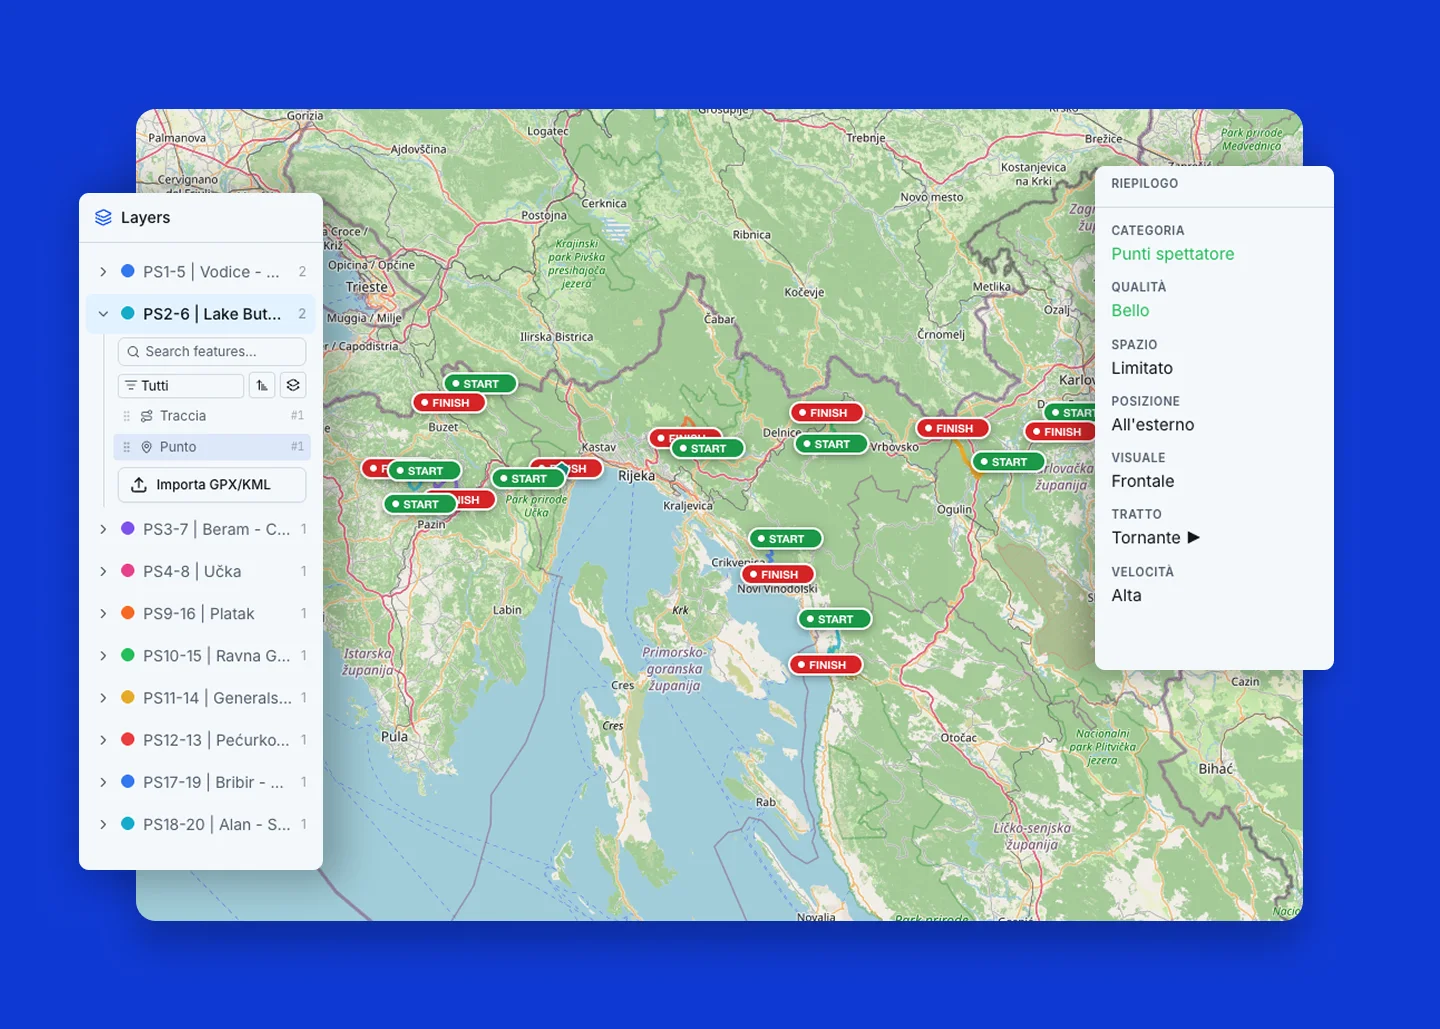Click the FINISH marker above Novi Vinodolski
This screenshot has width=1440, height=1029.
[778, 575]
